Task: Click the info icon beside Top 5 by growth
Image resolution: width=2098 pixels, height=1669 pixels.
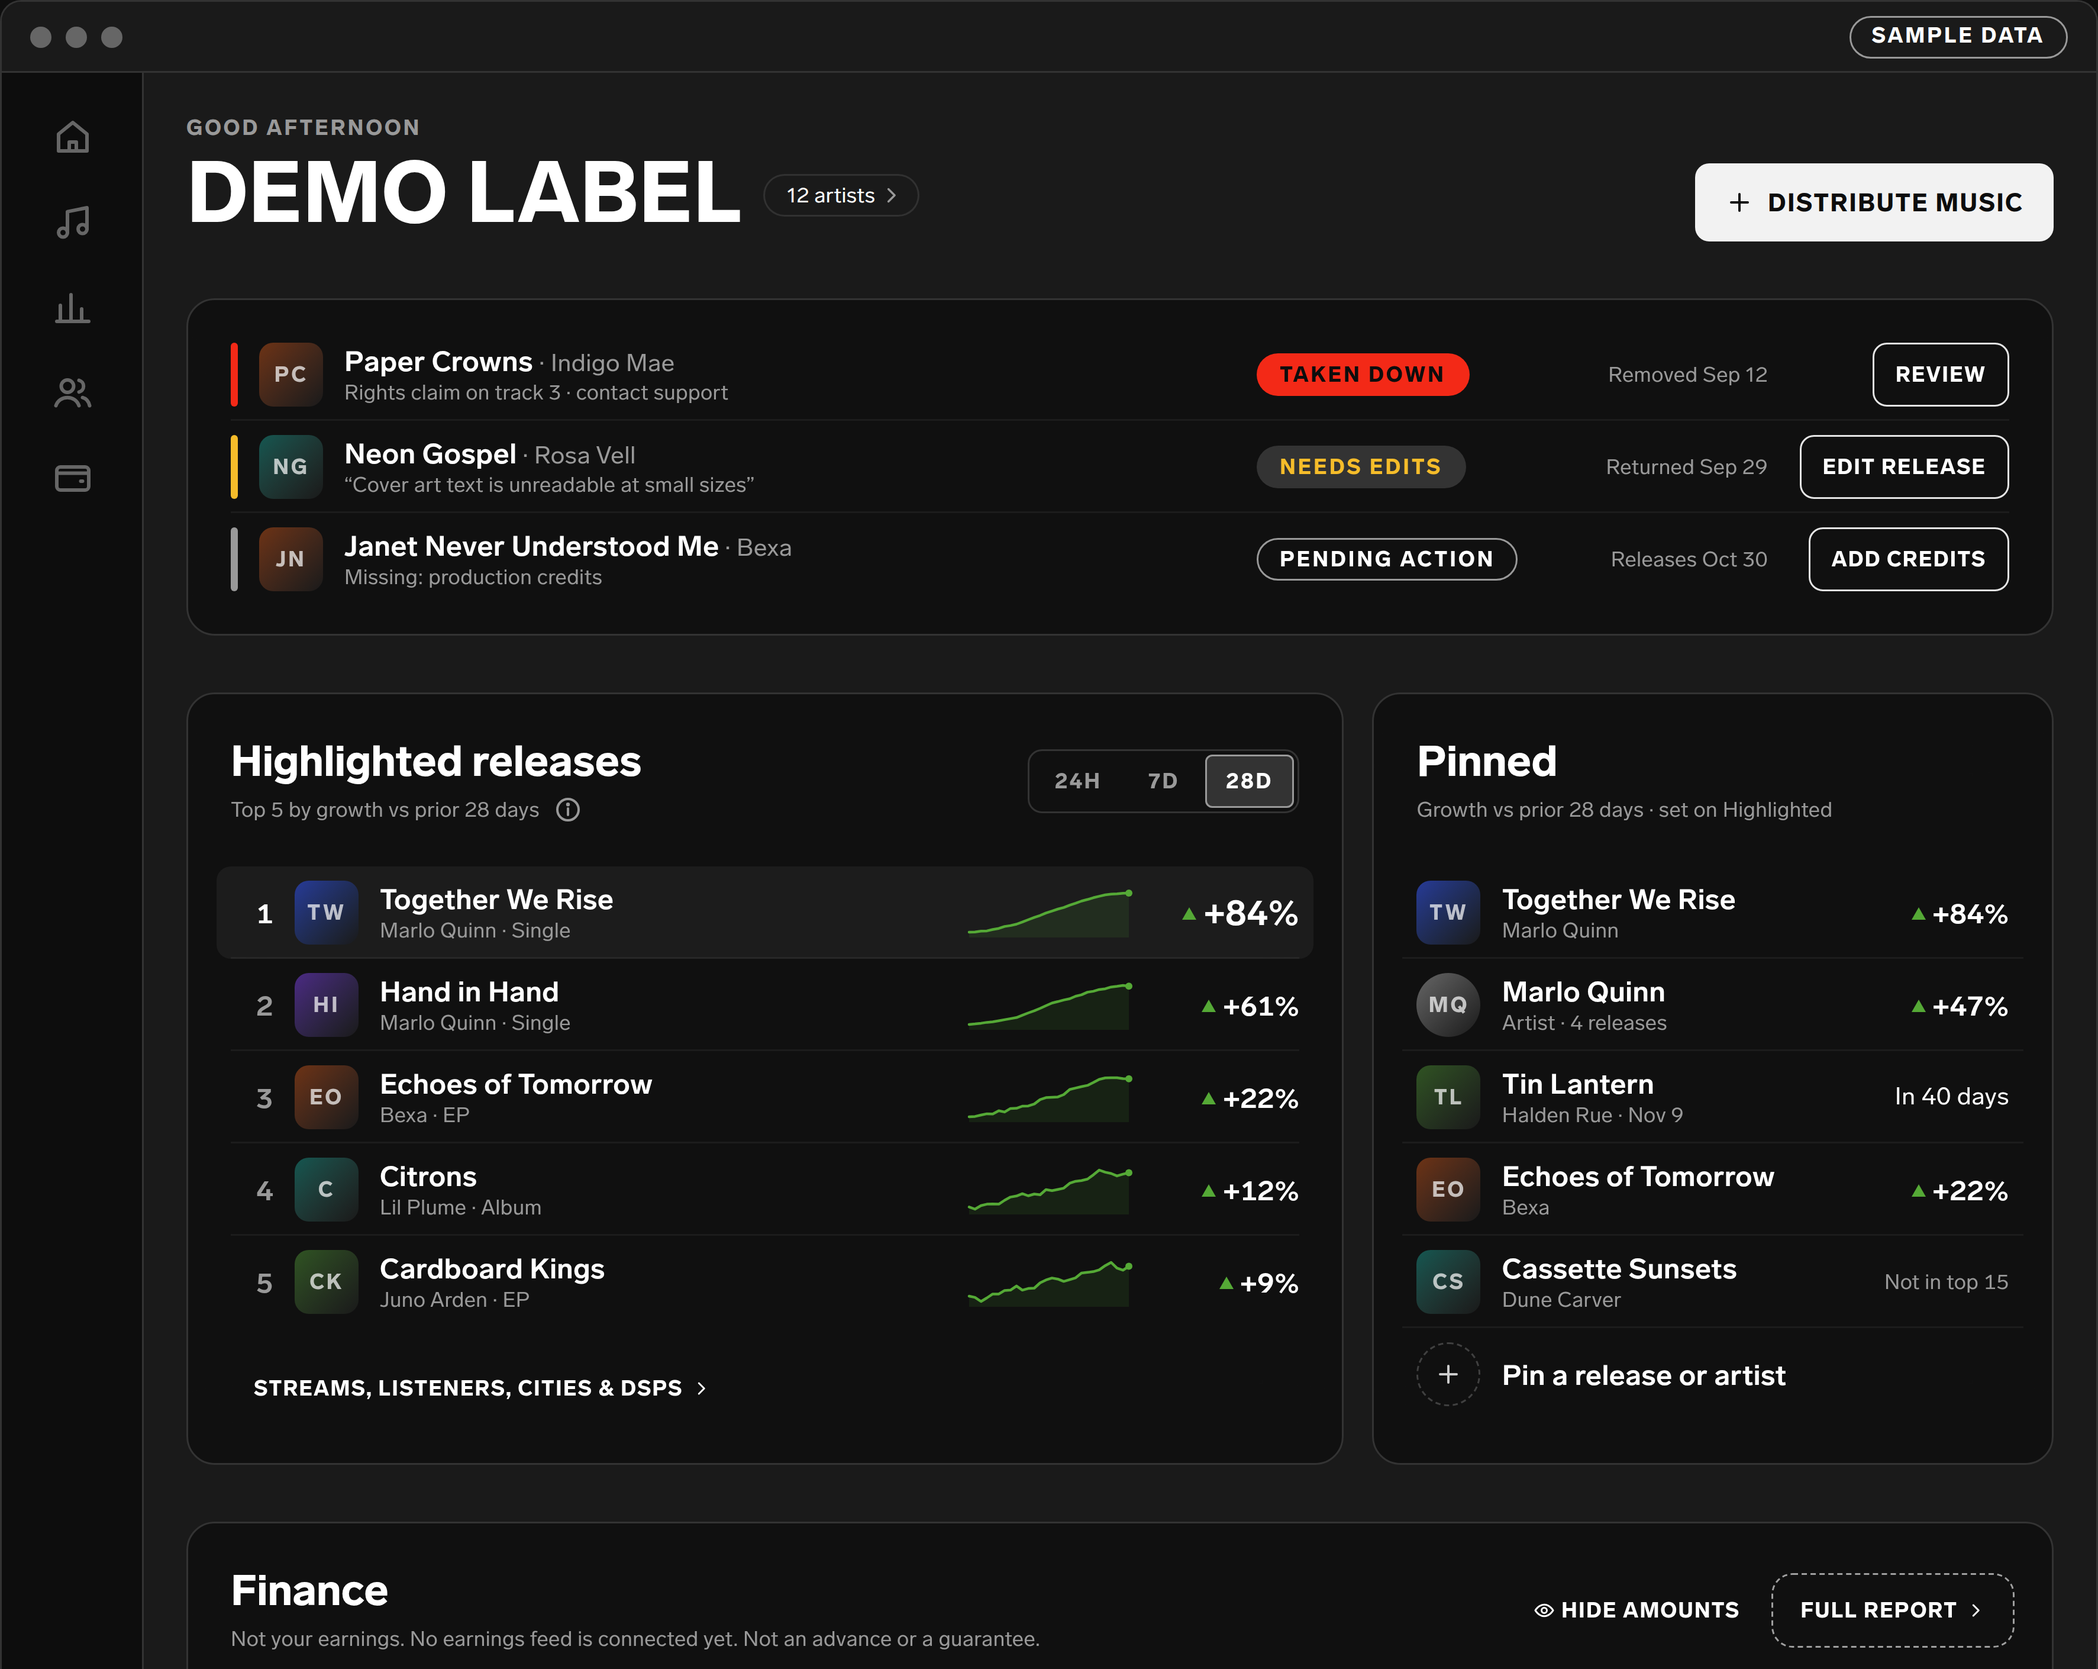Action: [568, 810]
